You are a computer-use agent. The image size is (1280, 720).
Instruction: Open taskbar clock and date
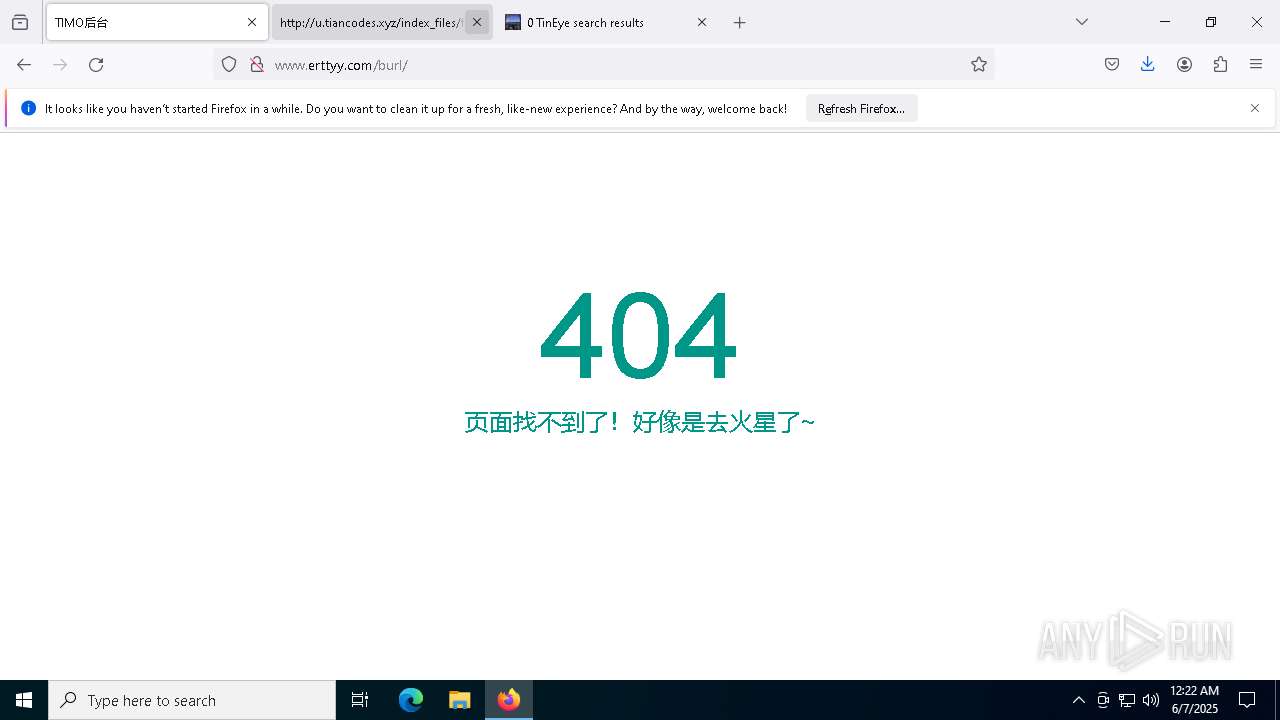[x=1194, y=700]
